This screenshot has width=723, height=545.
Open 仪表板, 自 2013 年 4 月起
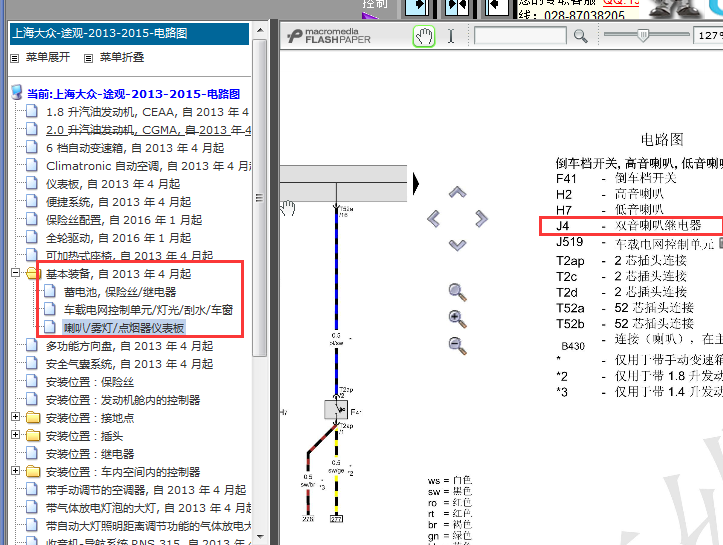tap(113, 184)
